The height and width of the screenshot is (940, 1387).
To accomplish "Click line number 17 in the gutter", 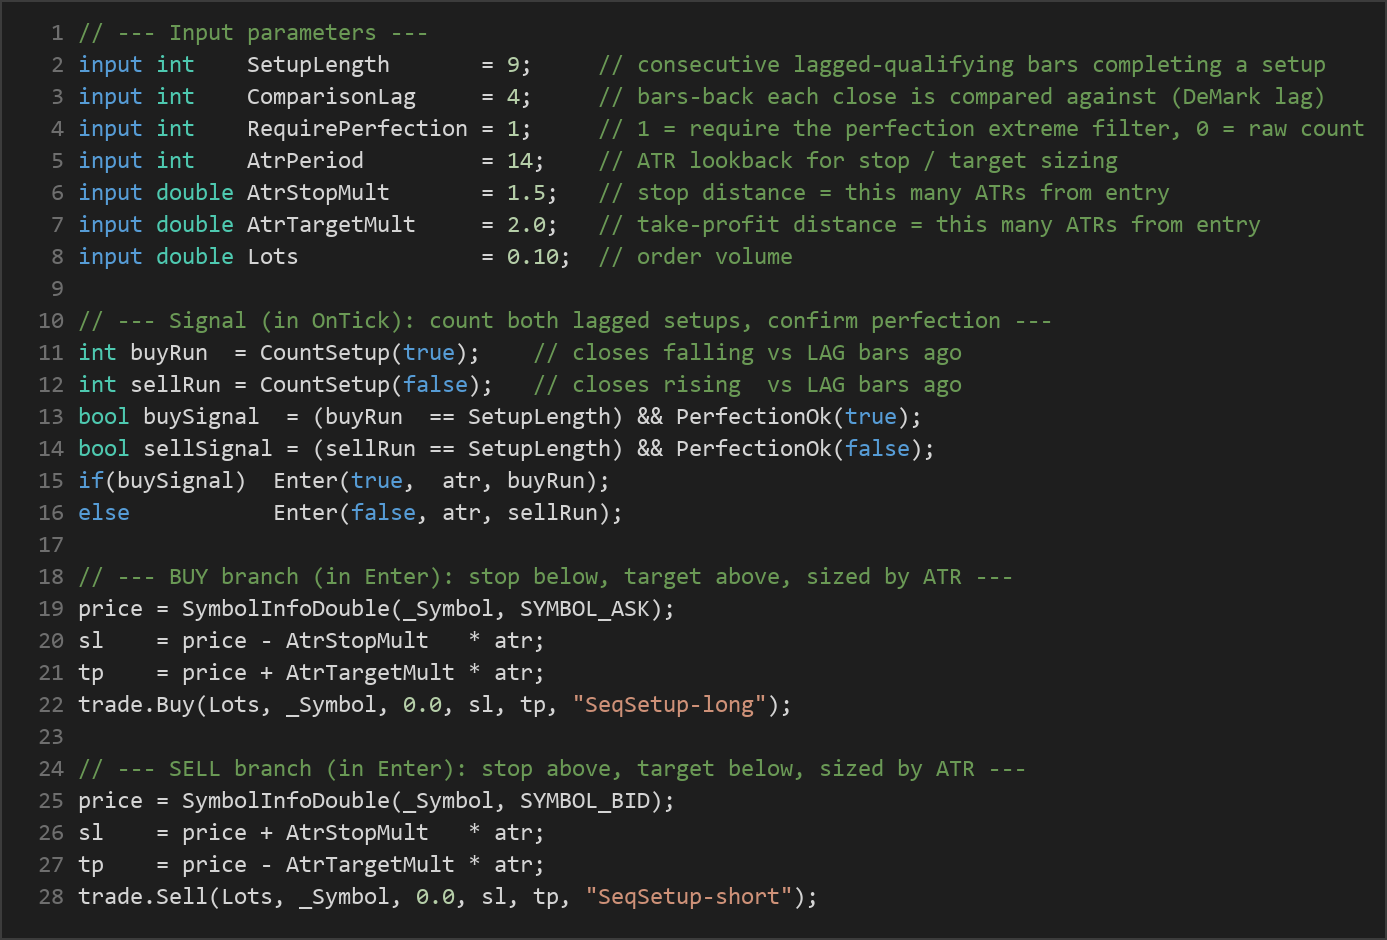I will tap(51, 545).
